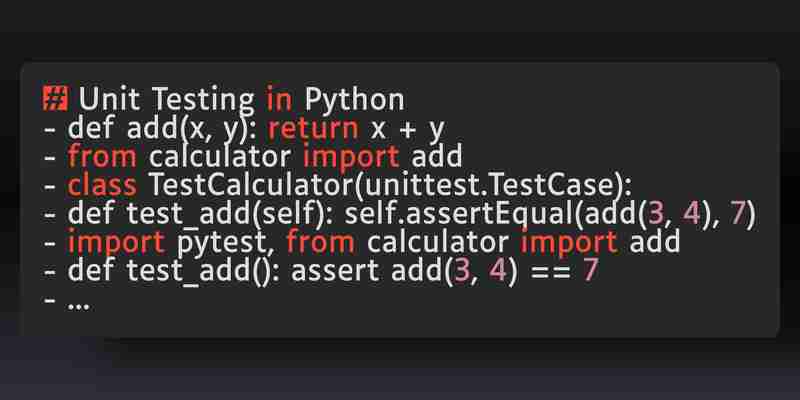This screenshot has width=800, height=400.
Task: Click 'TestCalculator(unittest.TestCase):' text
Action: [x=390, y=185]
